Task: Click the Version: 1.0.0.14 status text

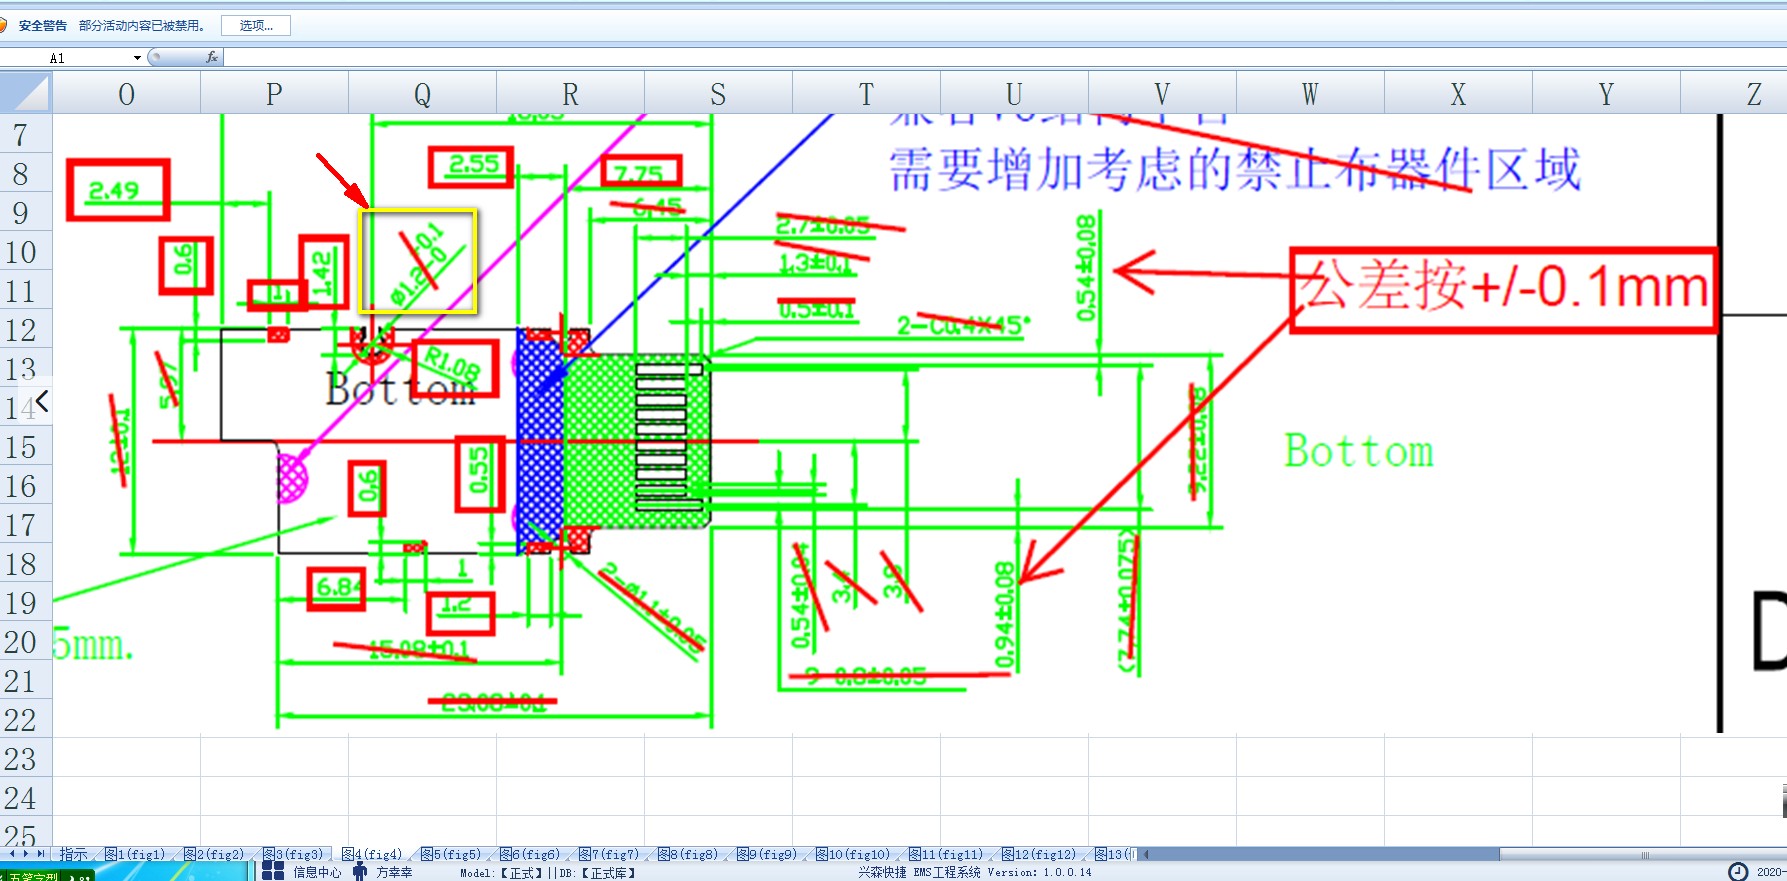Action: (1040, 873)
